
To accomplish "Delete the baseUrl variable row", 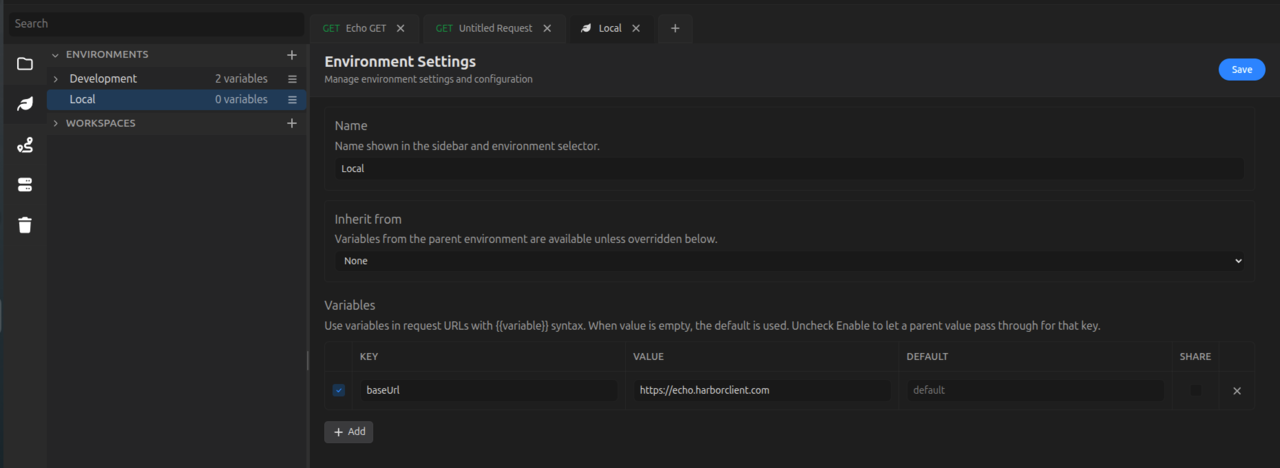I will click(x=1237, y=391).
